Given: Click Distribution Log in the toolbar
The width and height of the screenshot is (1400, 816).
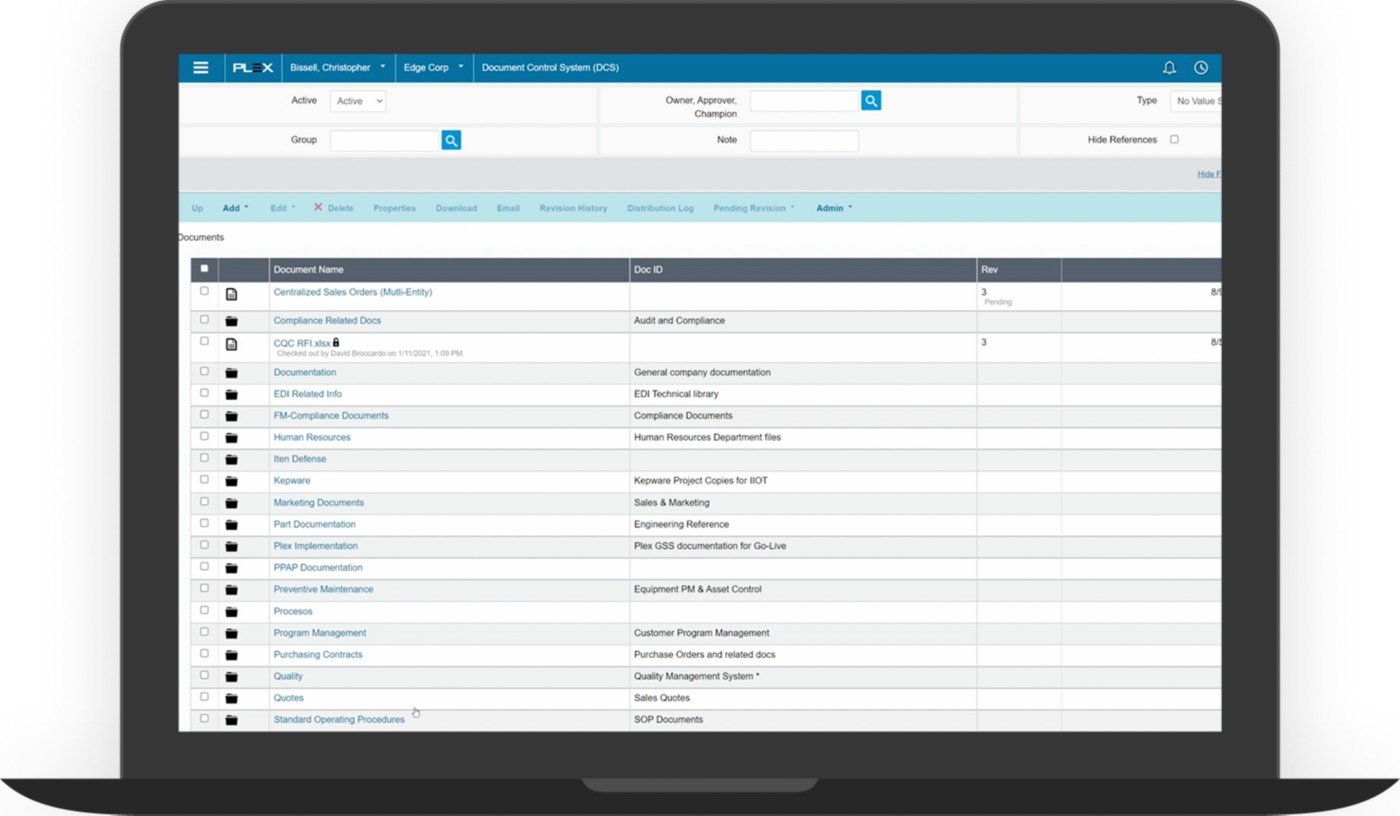Looking at the screenshot, I should point(660,208).
